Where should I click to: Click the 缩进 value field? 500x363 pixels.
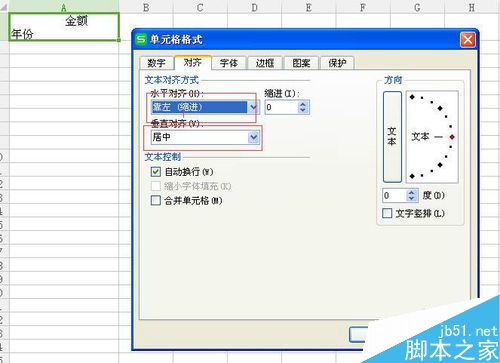point(281,107)
